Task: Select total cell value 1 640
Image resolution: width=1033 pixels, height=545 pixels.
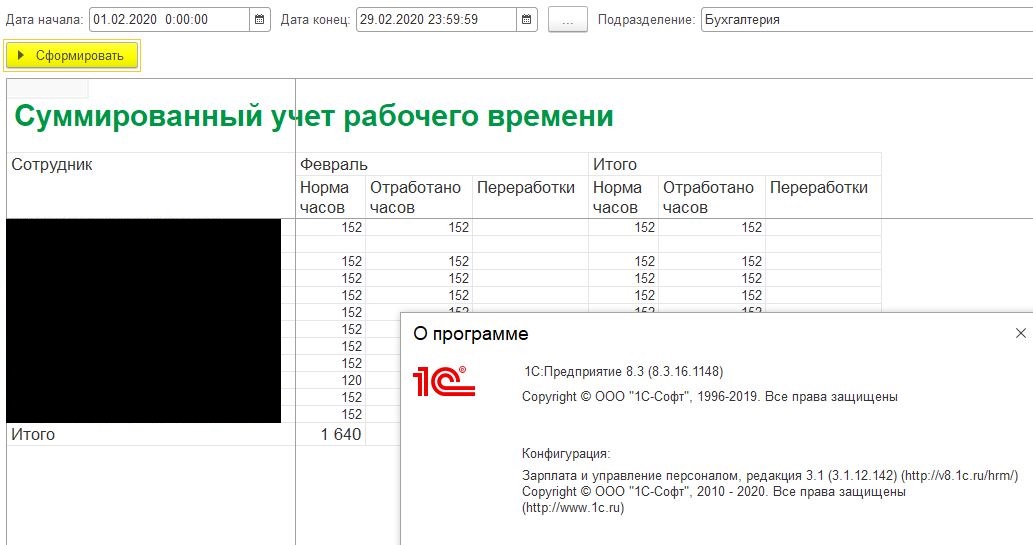Action: (x=331, y=434)
